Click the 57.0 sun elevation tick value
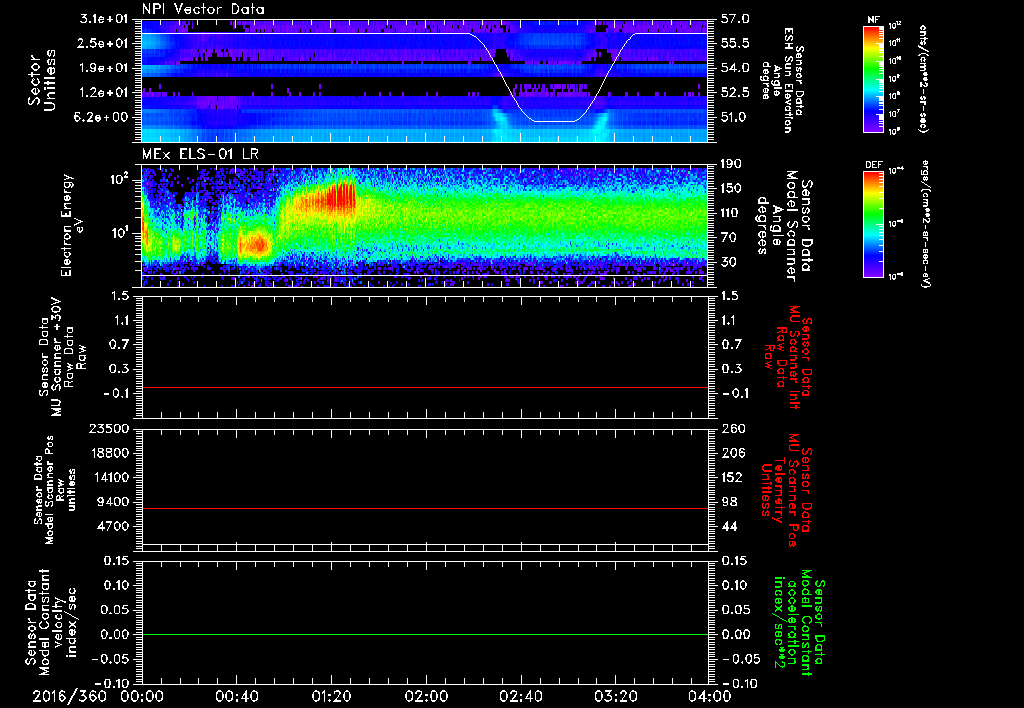1024x708 pixels. [735, 19]
